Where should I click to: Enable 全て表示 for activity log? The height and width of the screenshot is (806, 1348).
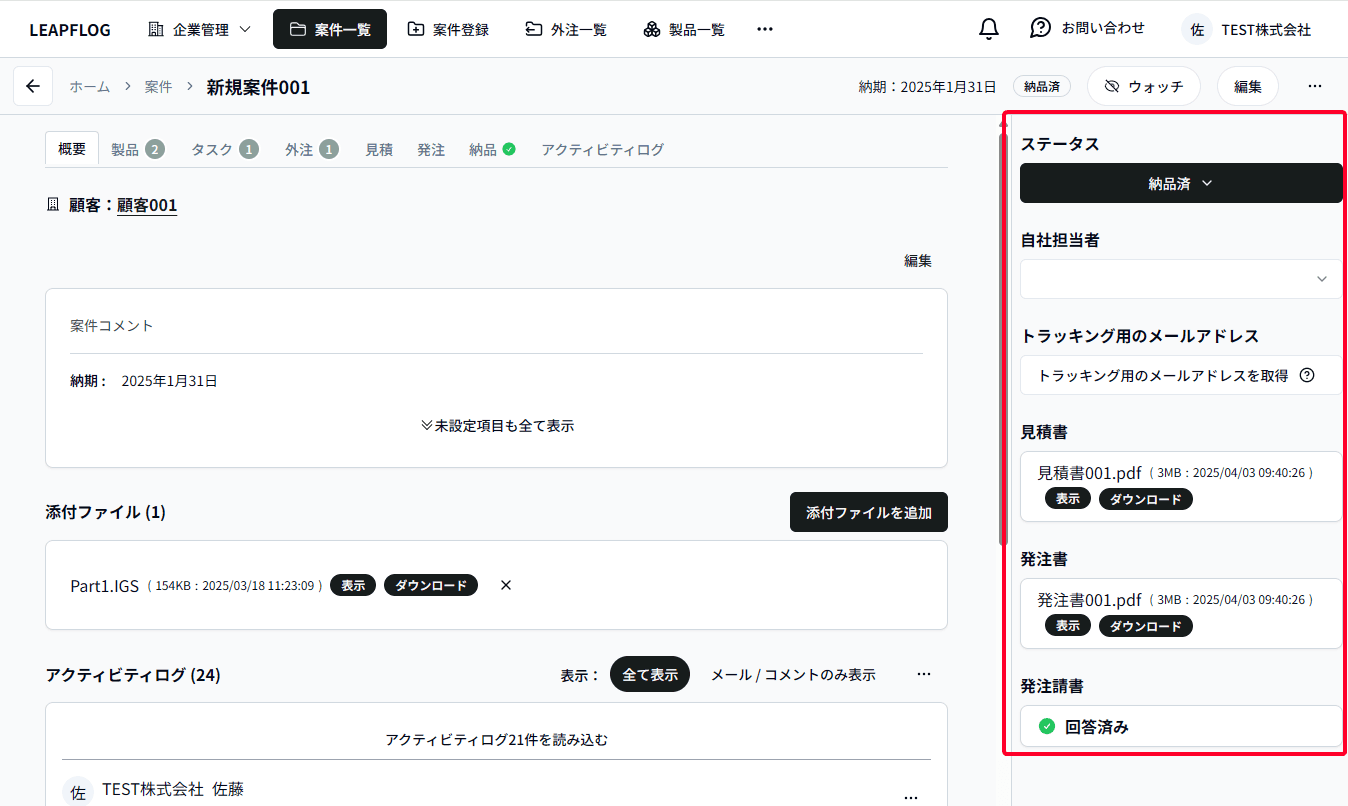(649, 674)
